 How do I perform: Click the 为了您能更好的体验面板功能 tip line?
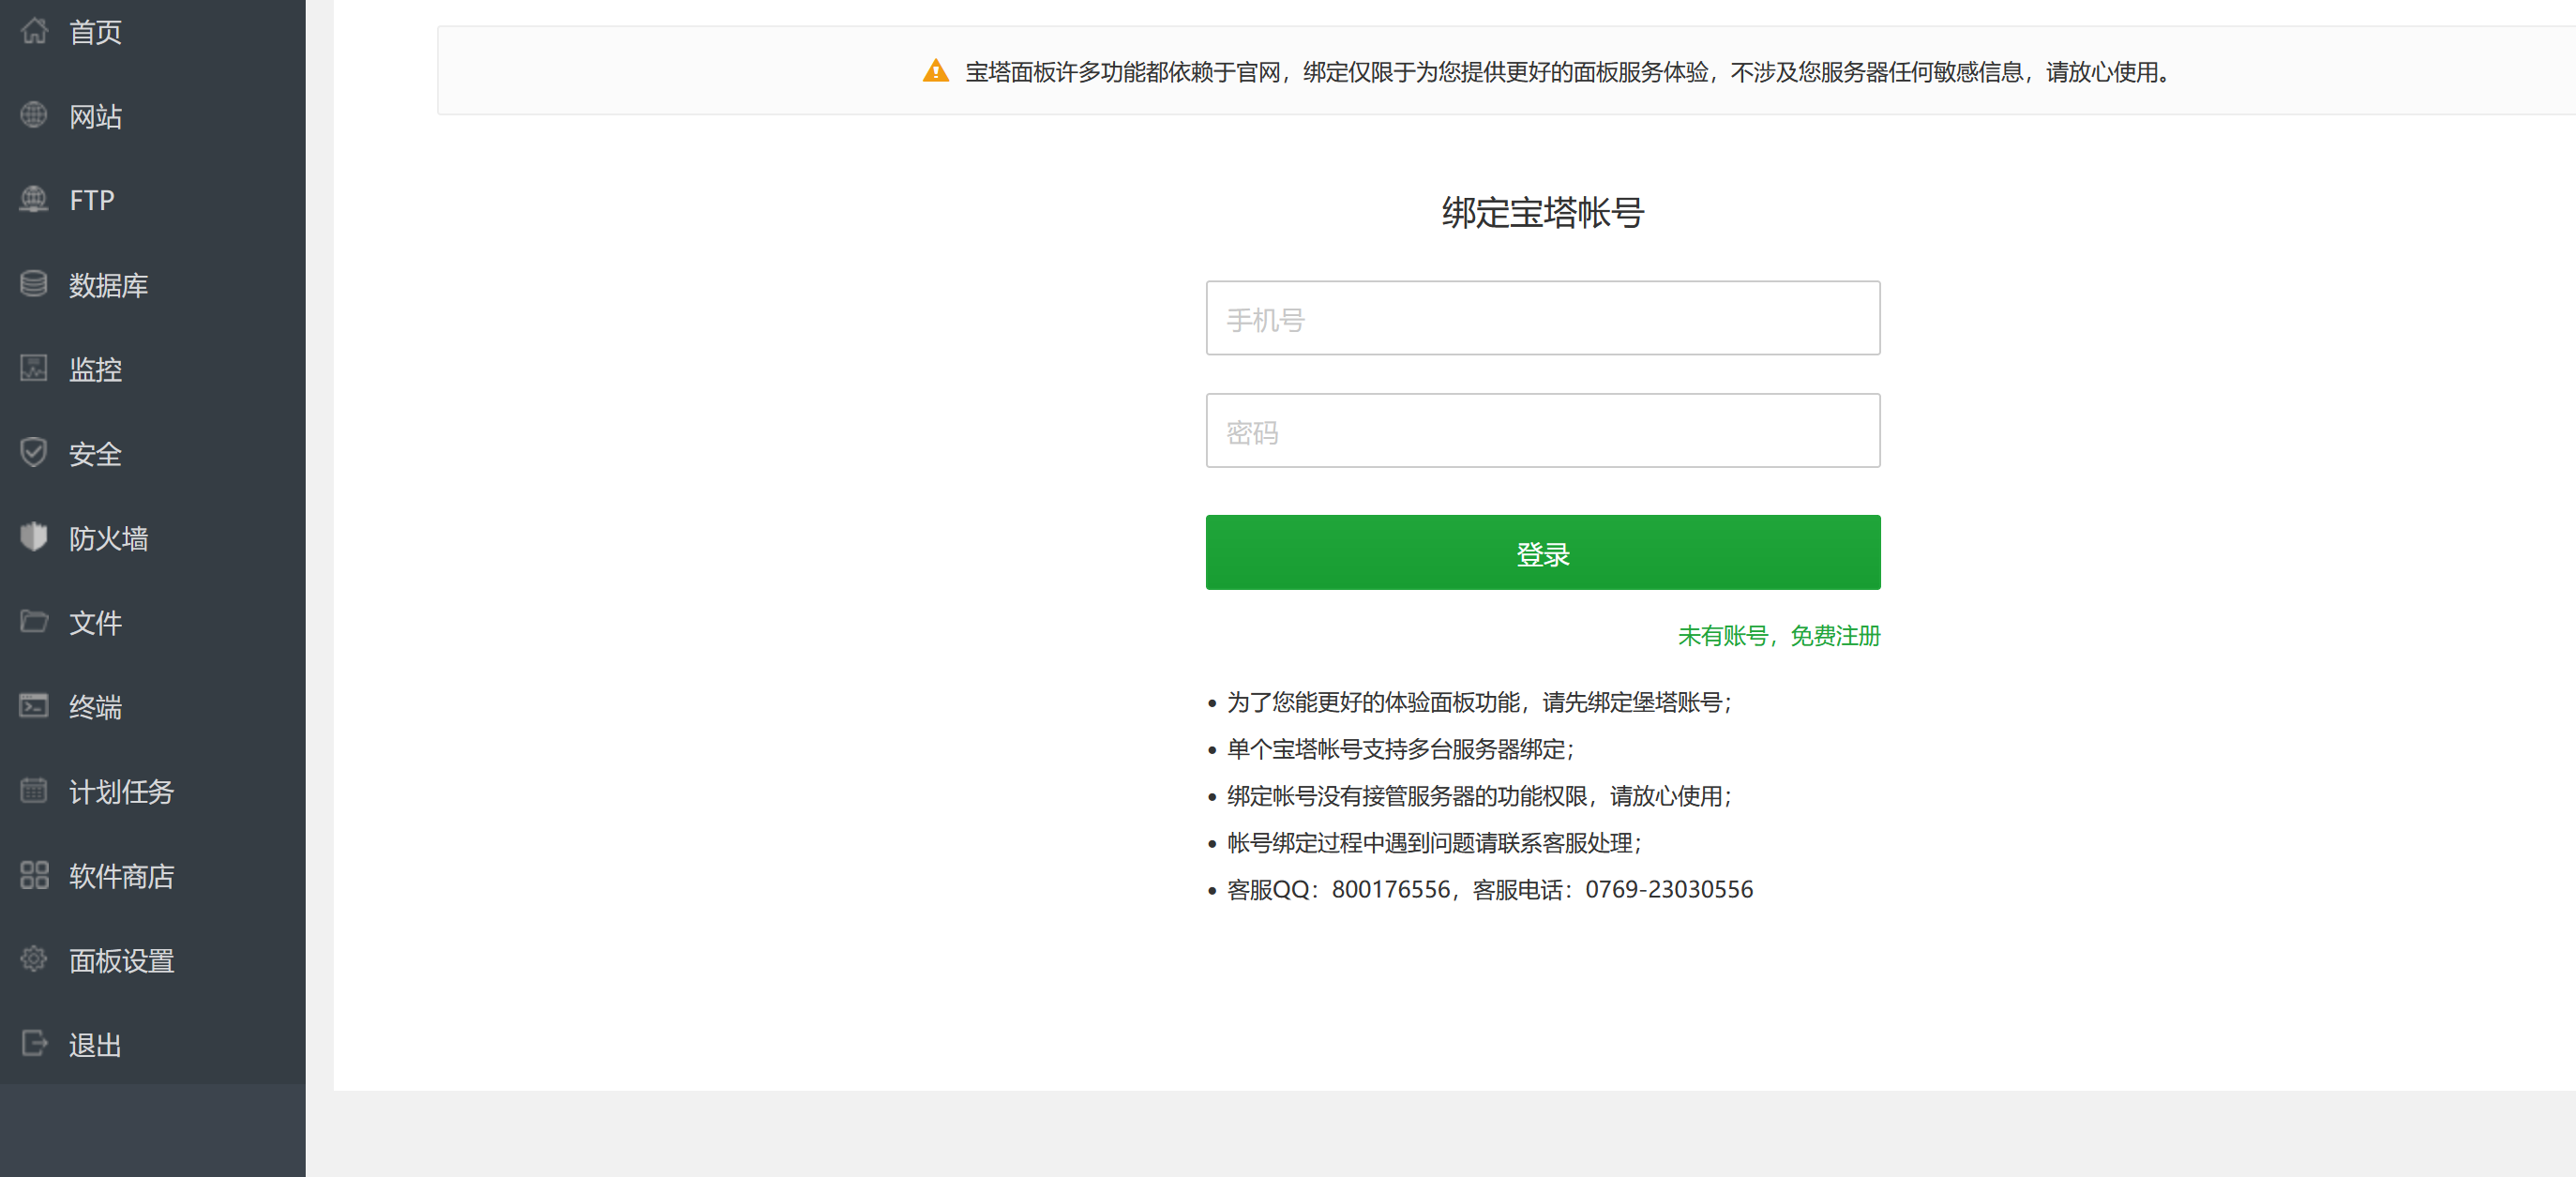coord(1479,702)
